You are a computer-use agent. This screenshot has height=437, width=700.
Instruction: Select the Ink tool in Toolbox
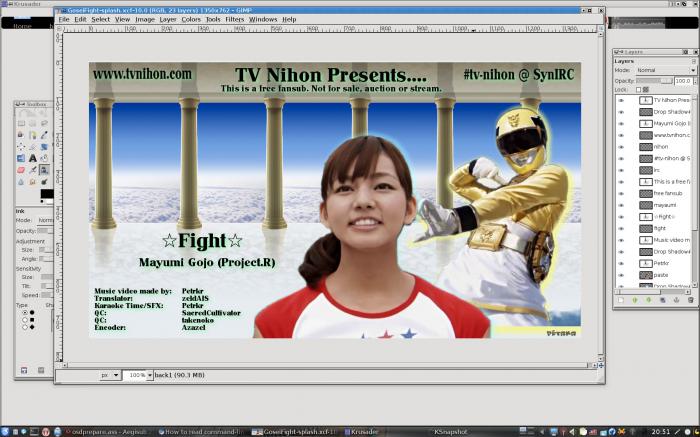pos(44,170)
